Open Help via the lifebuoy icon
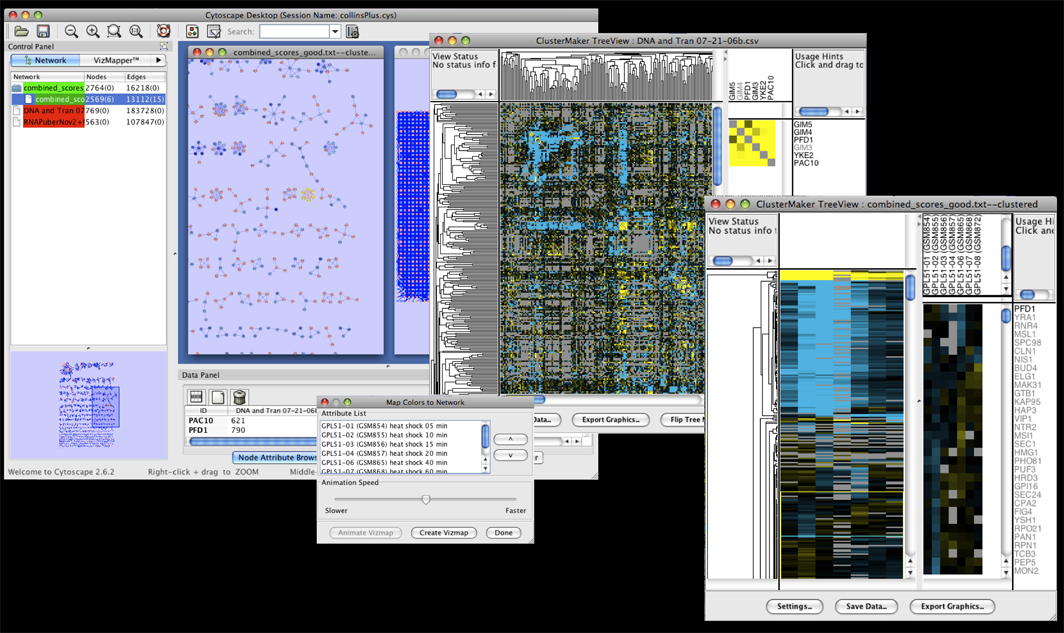The width and height of the screenshot is (1064, 633). click(163, 32)
